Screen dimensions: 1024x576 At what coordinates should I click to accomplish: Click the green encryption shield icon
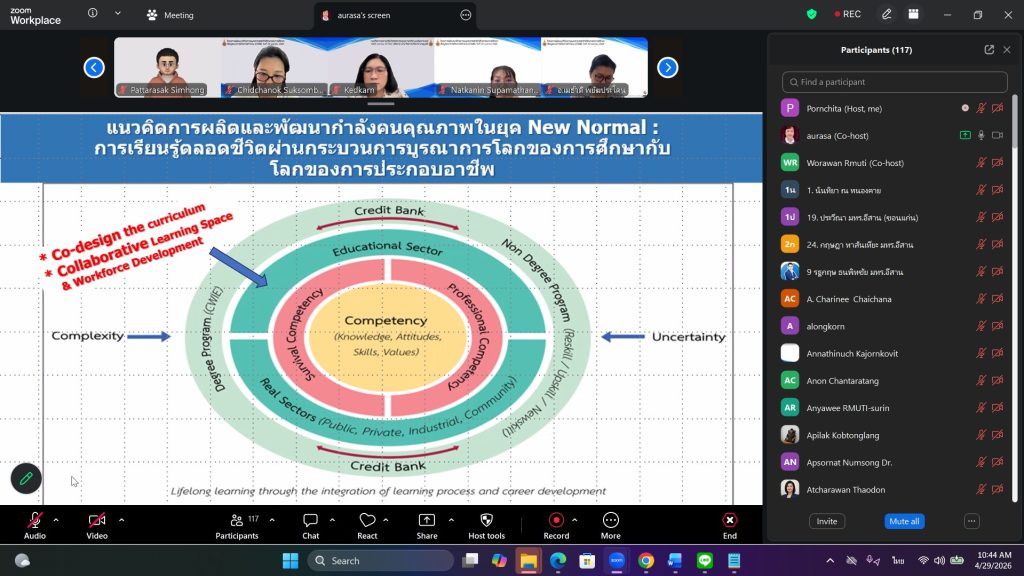click(812, 14)
